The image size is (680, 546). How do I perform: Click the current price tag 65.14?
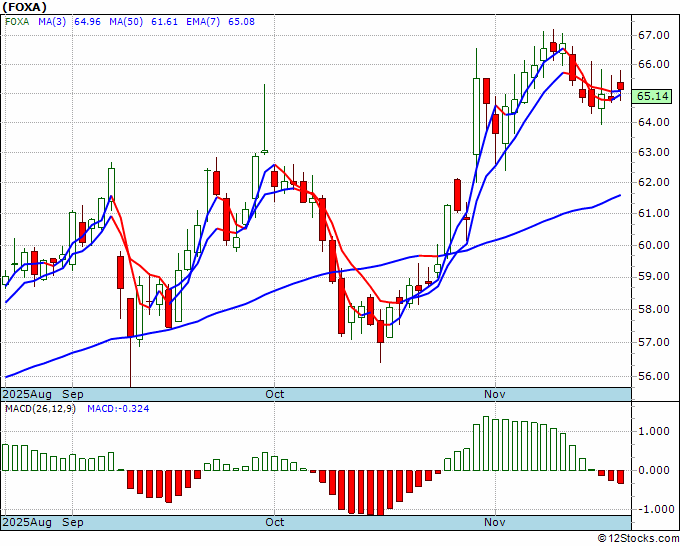coord(654,96)
